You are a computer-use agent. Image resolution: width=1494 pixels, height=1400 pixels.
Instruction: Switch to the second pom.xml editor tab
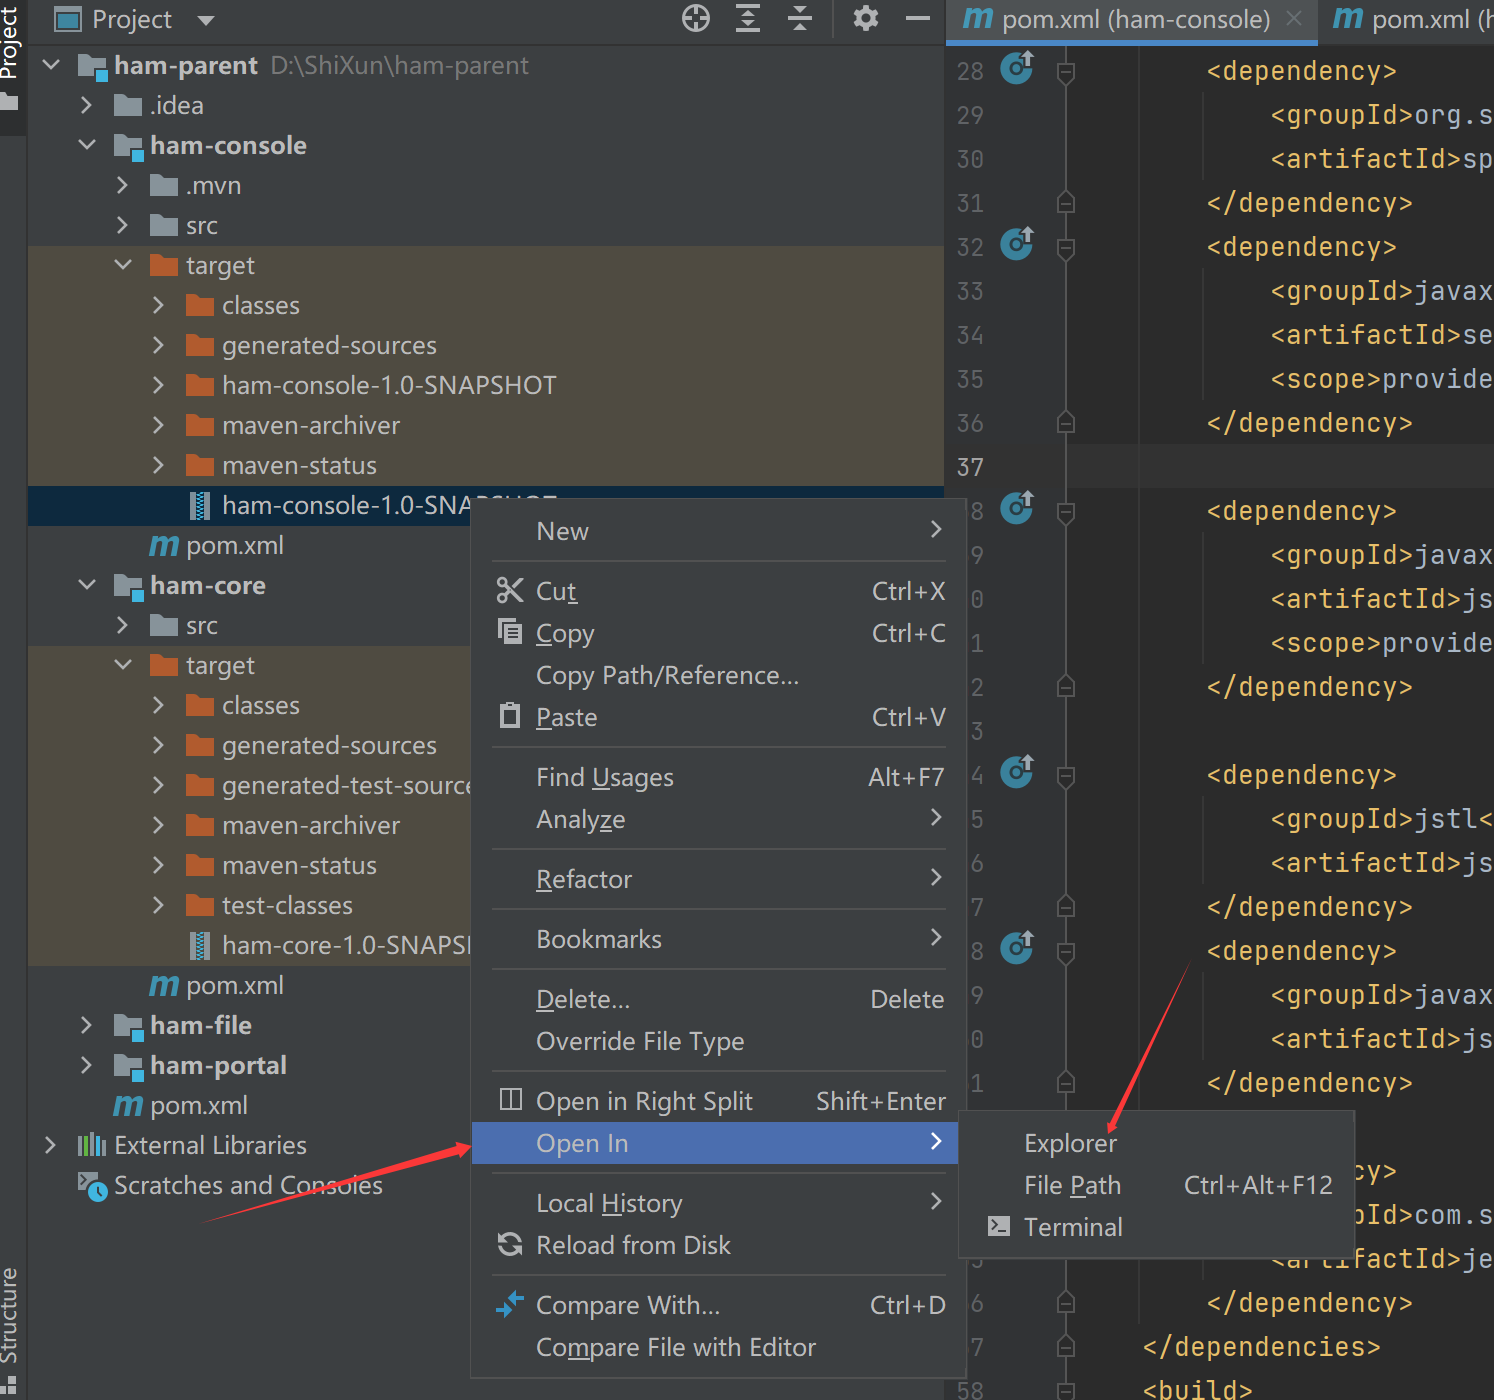pos(1408,19)
